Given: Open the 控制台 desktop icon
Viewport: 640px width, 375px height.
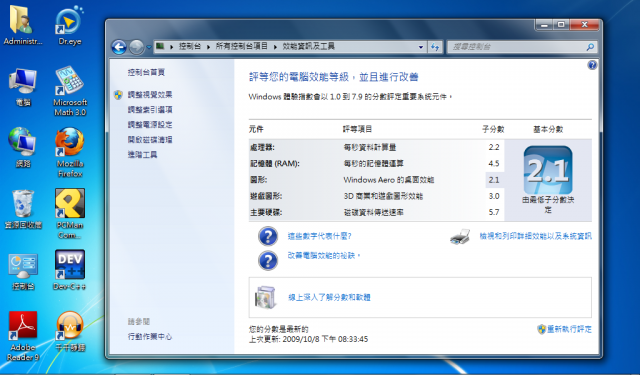Looking at the screenshot, I should 22,271.
